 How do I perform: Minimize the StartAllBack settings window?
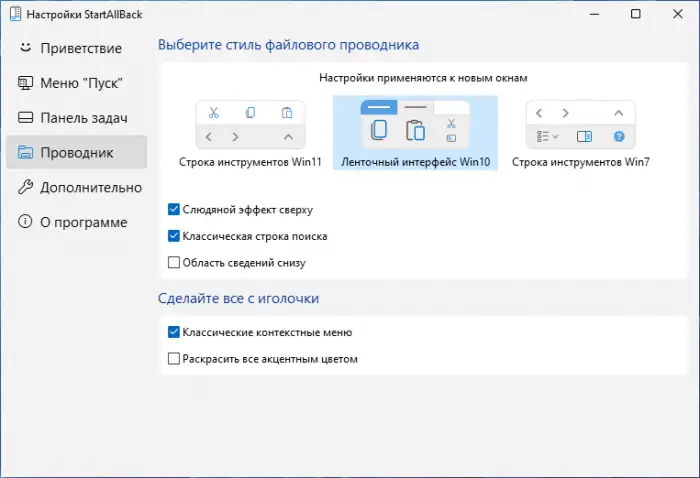587,14
